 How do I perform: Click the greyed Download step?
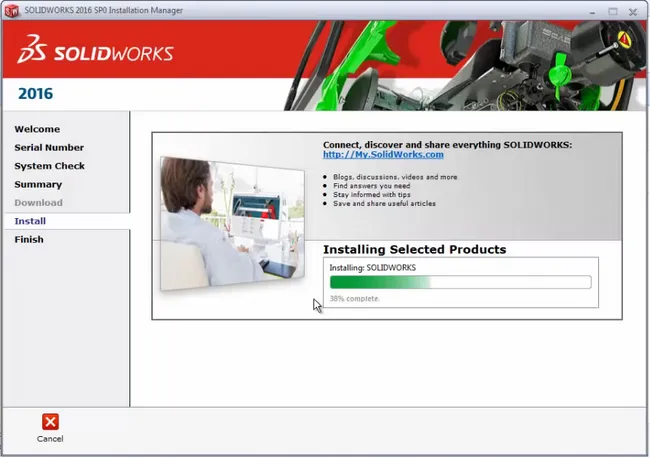tap(39, 203)
